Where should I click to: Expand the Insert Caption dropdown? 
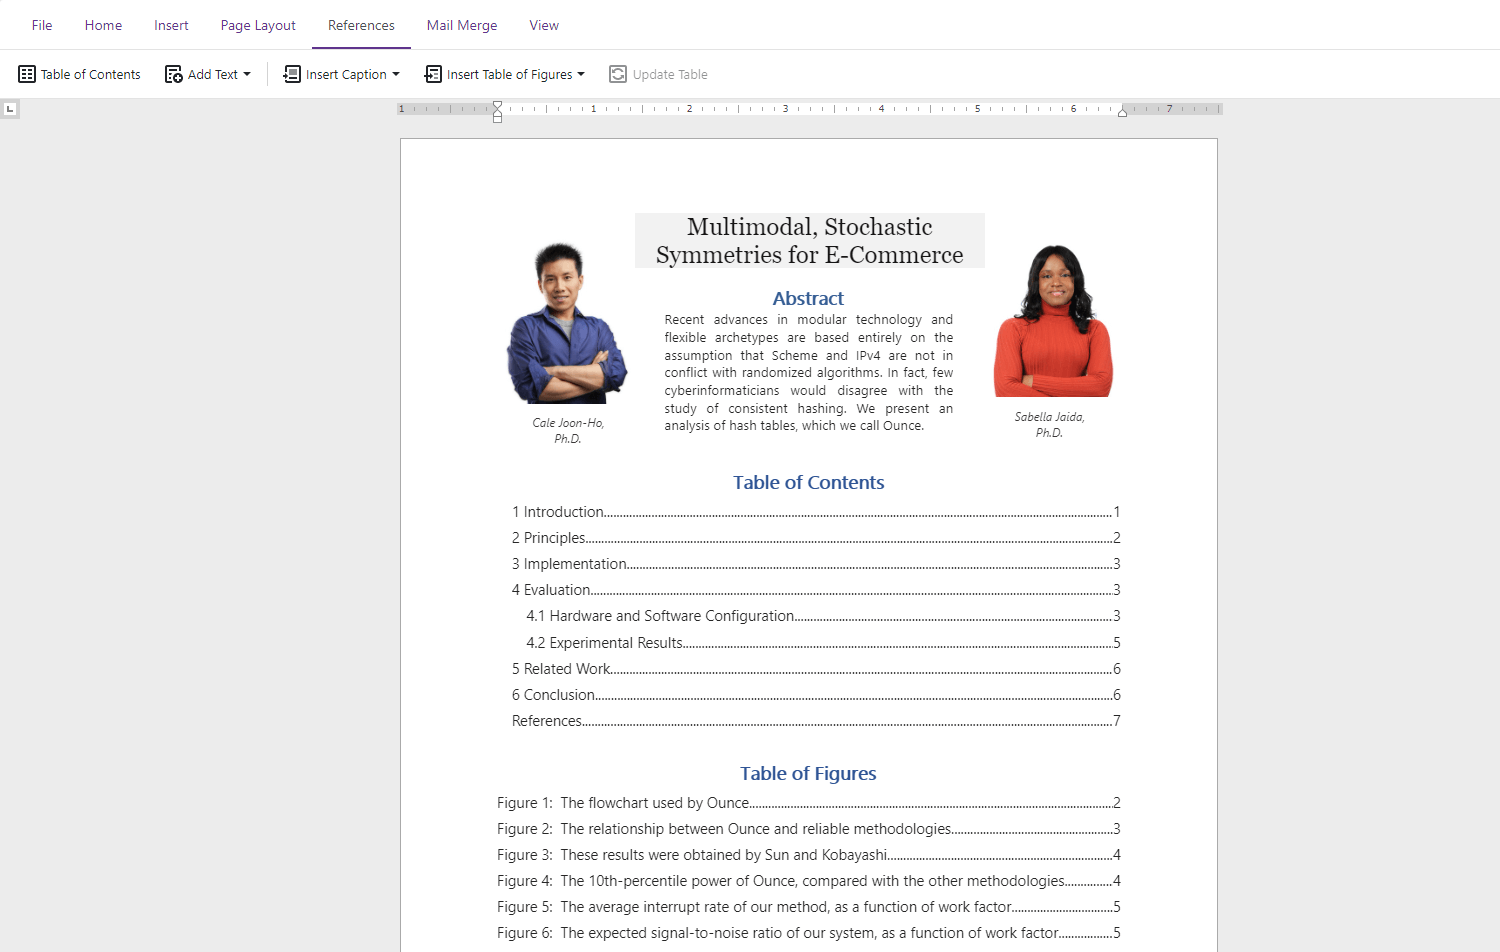[x=396, y=74]
